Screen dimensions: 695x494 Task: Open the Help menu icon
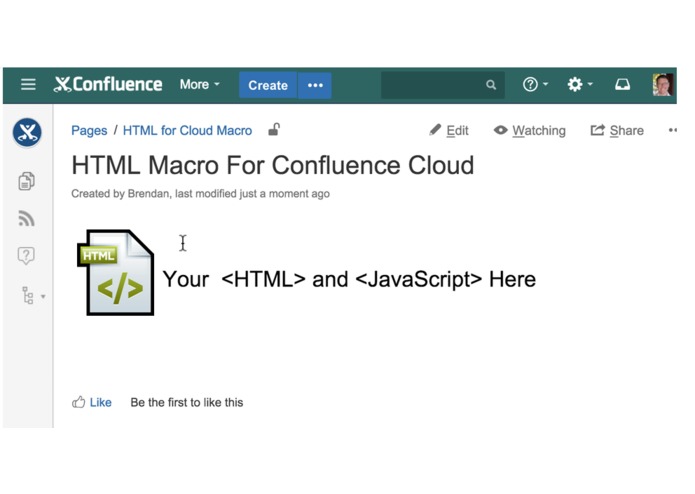535,84
